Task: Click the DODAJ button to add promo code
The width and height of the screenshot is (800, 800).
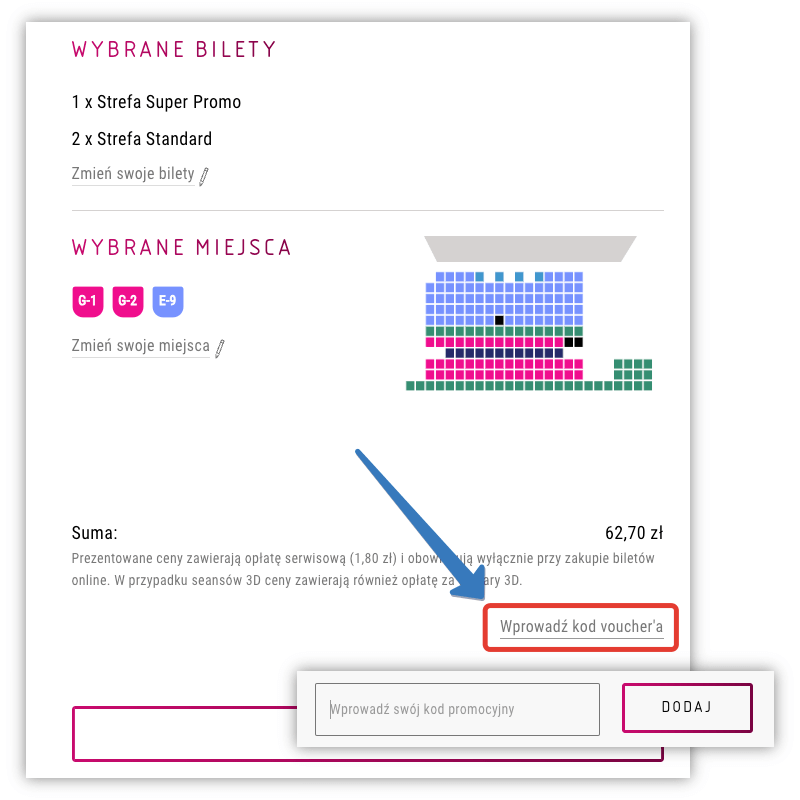Action: 687,707
